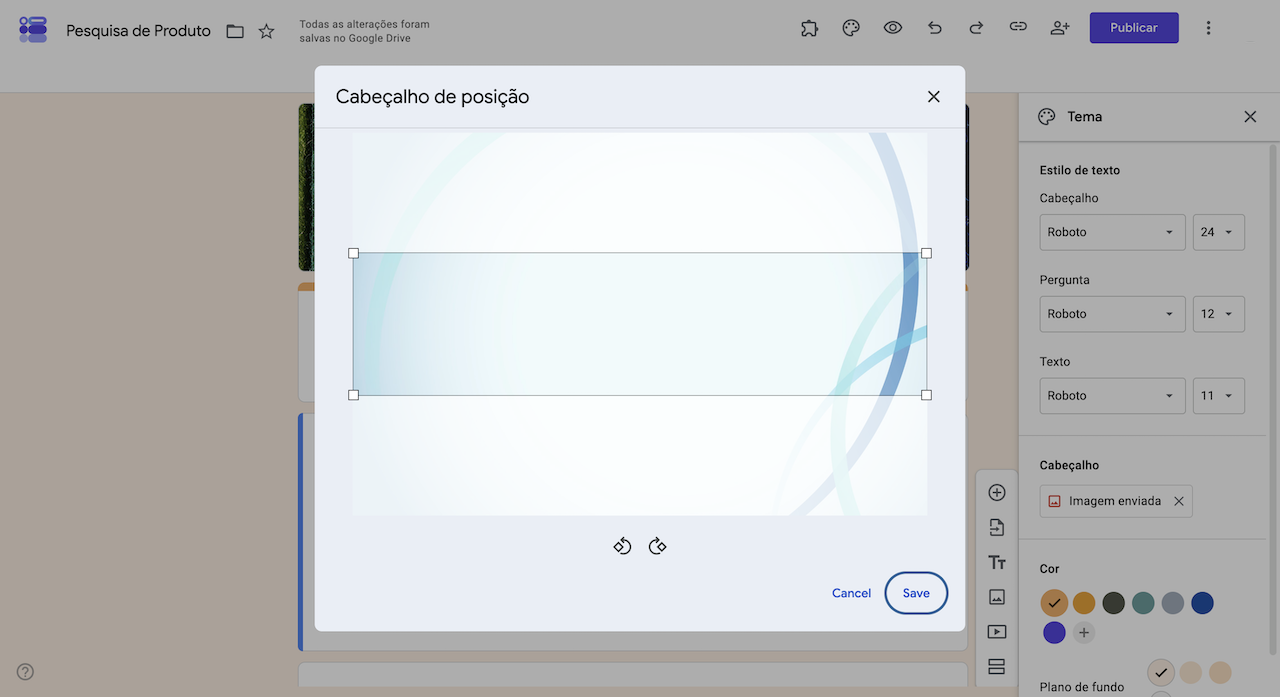Open the Texto font size 11 dropdown

click(1219, 396)
